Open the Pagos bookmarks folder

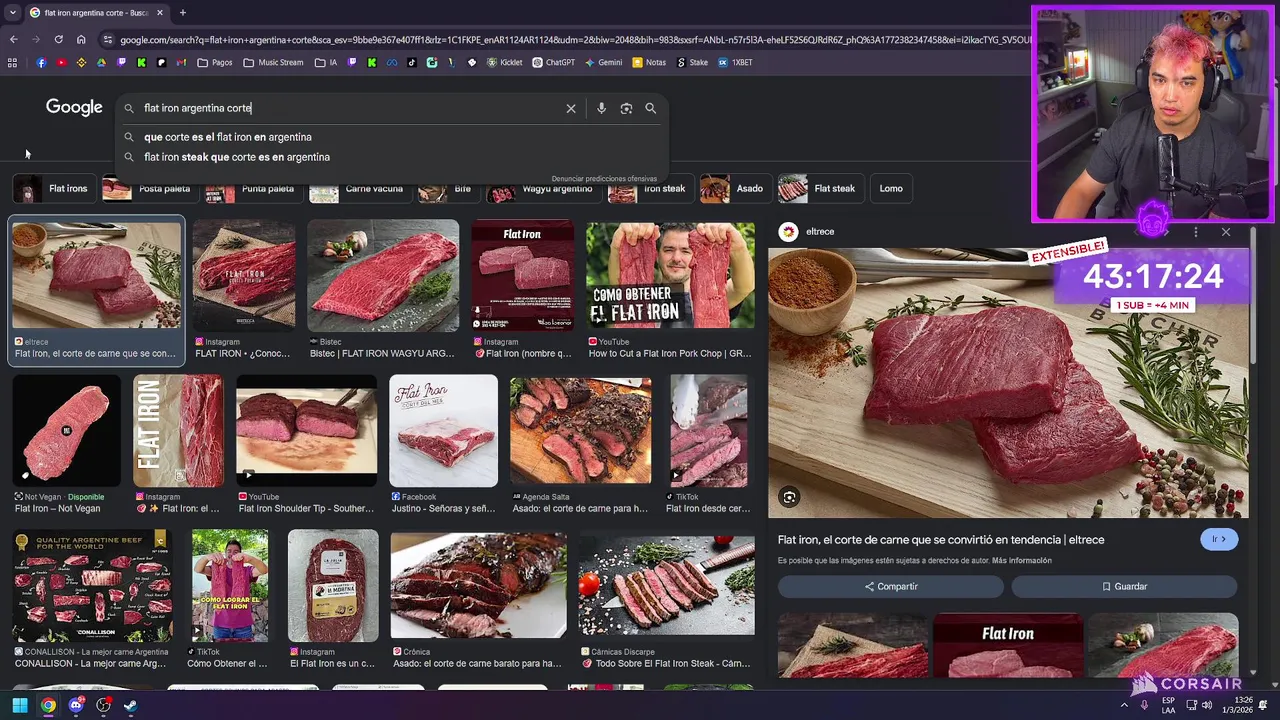(x=215, y=62)
